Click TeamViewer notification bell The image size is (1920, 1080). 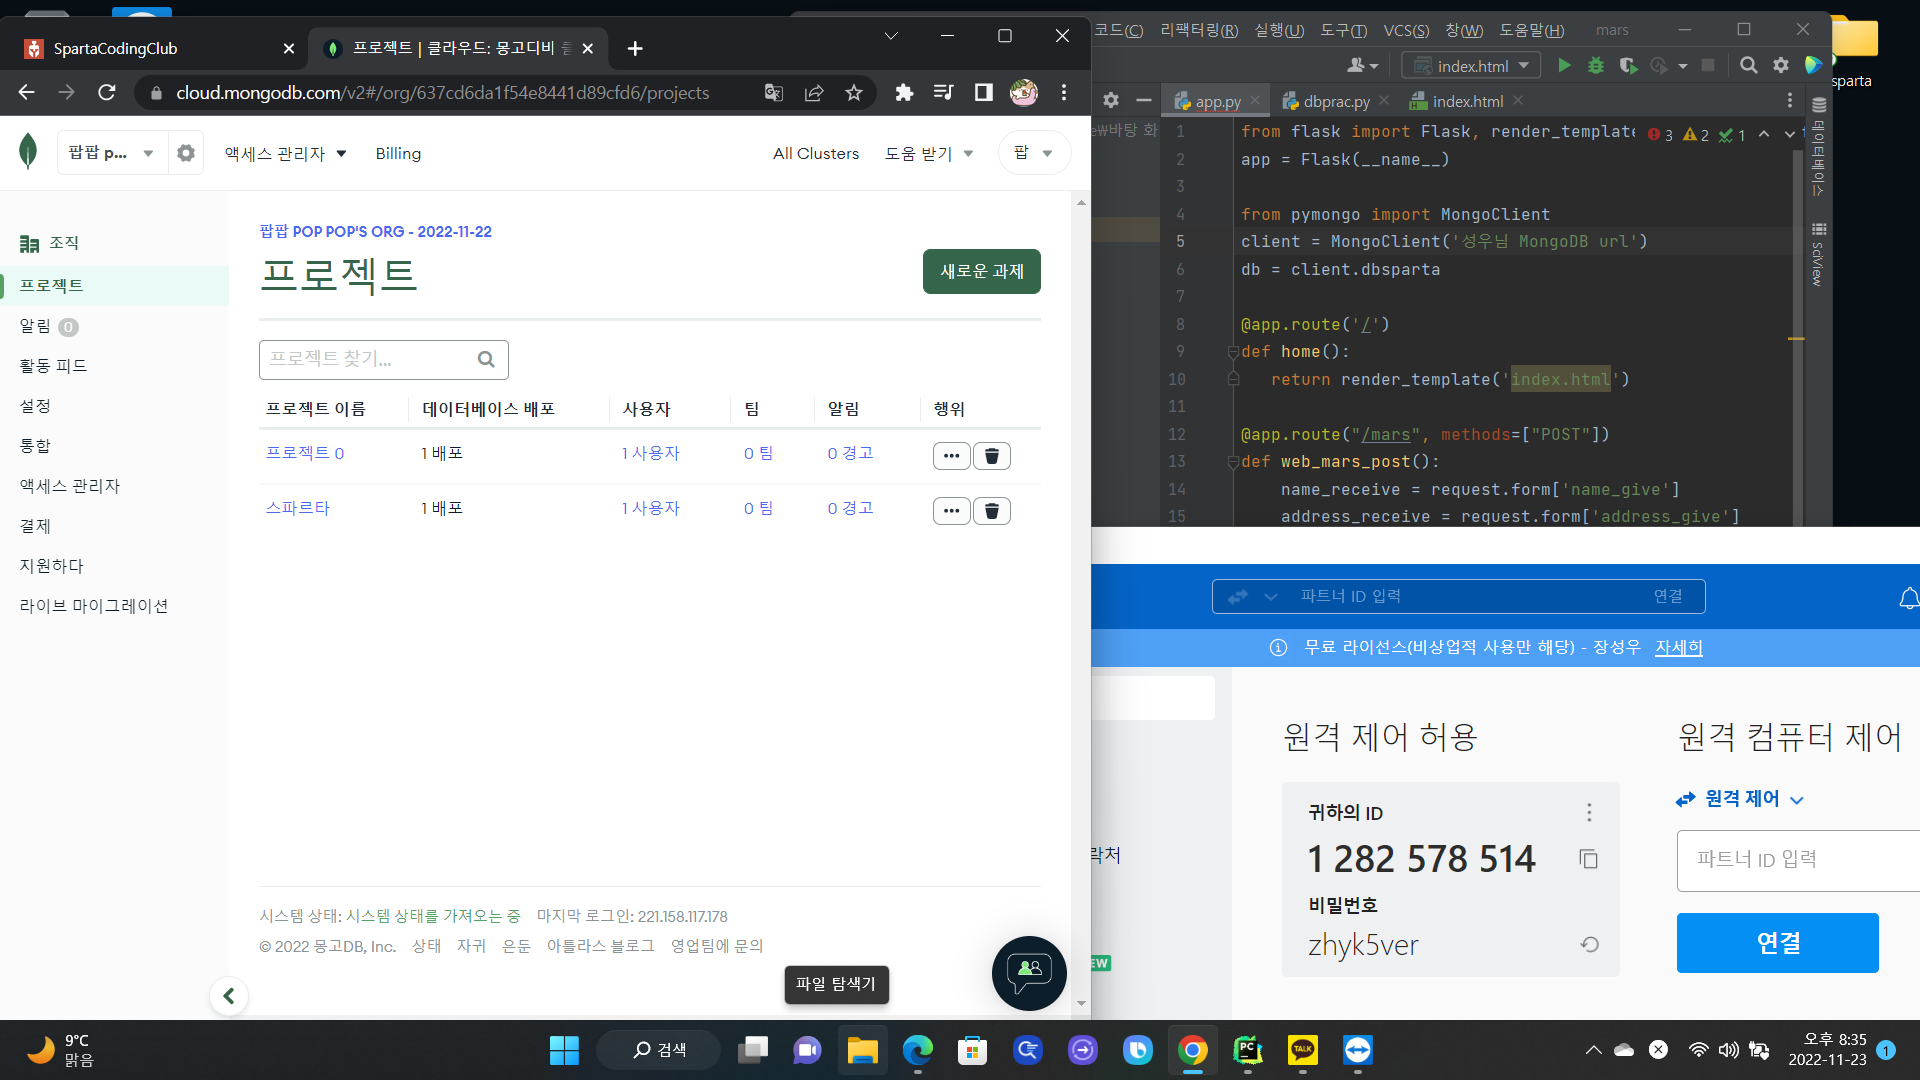click(1909, 598)
